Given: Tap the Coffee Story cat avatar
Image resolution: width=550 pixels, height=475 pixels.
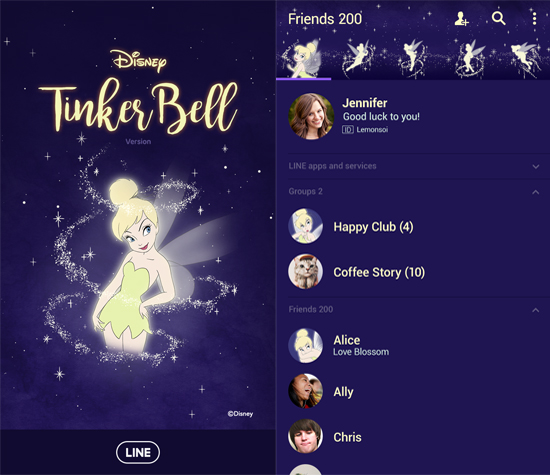Looking at the screenshot, I should click(x=306, y=272).
